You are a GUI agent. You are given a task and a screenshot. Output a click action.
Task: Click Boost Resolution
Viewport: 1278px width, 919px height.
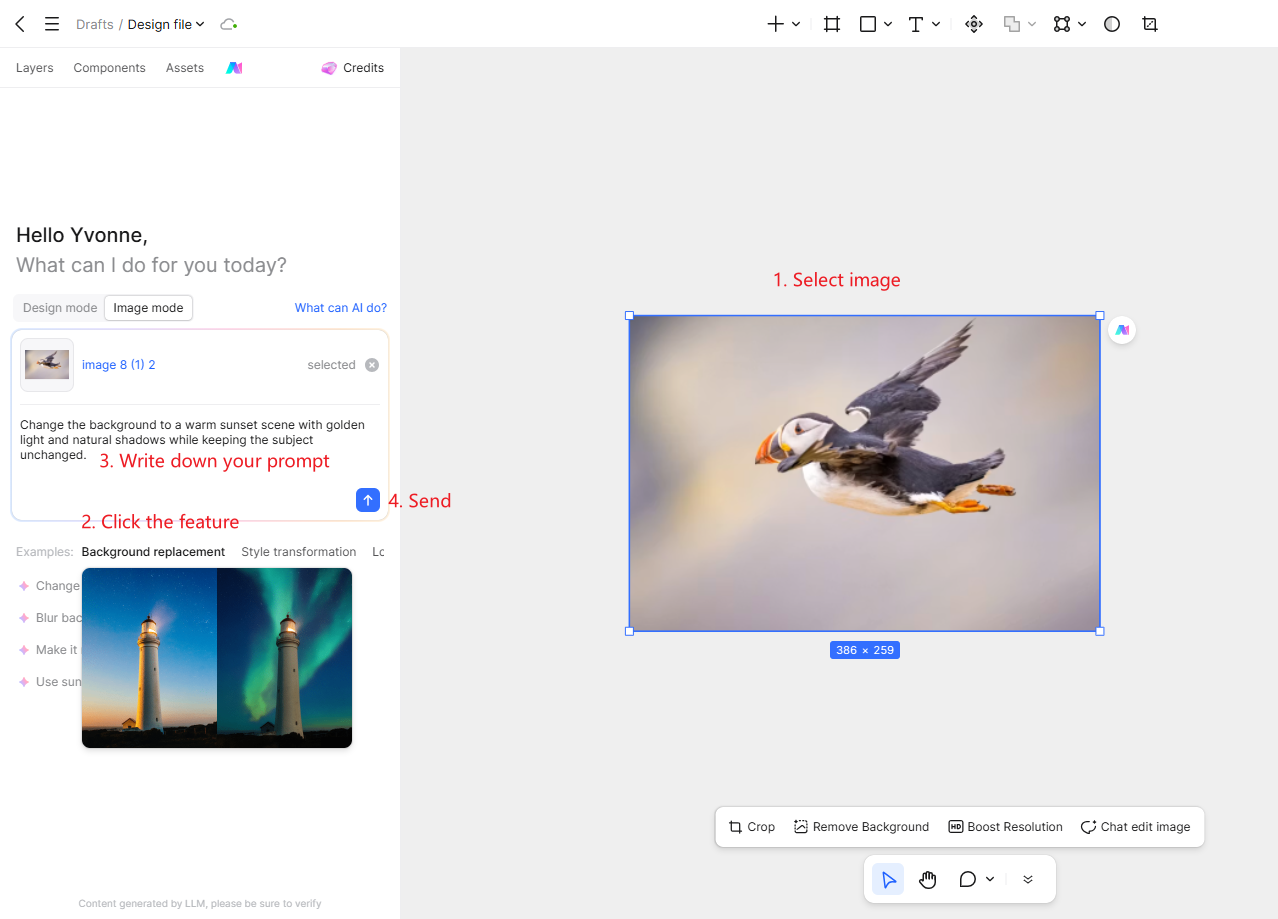point(1005,827)
